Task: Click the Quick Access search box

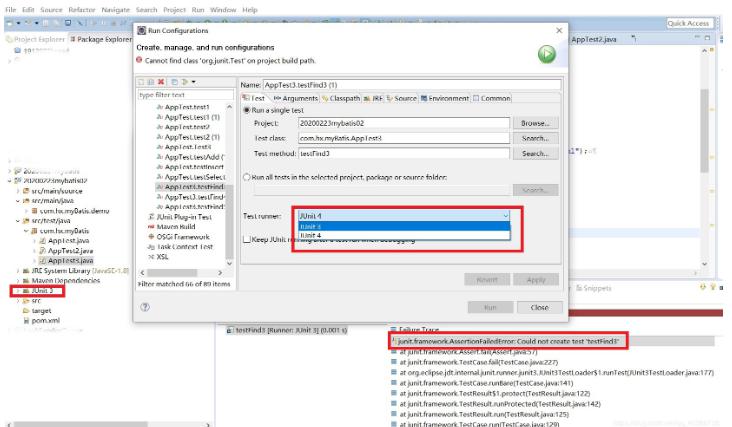Action: (690, 23)
